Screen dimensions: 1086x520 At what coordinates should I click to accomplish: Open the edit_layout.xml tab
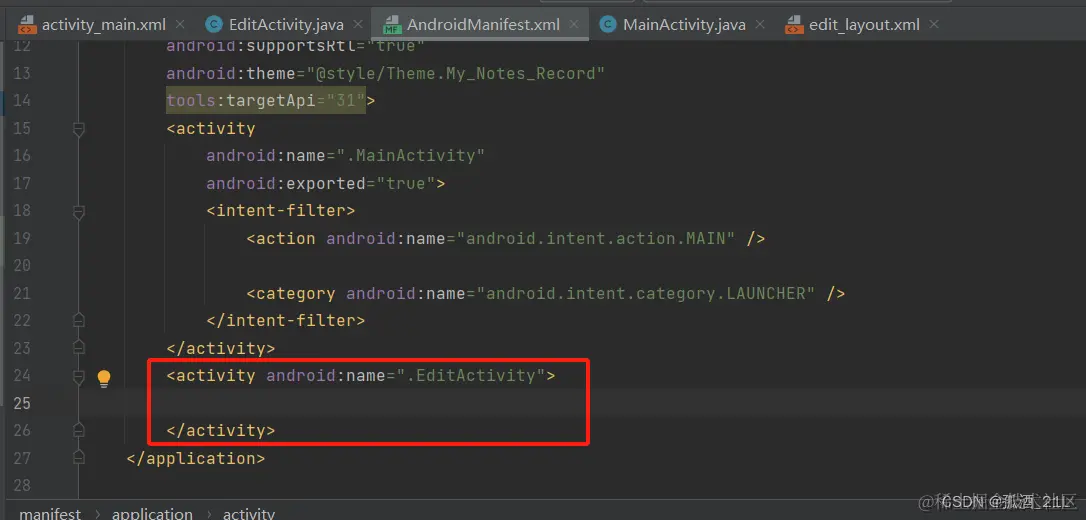point(864,25)
